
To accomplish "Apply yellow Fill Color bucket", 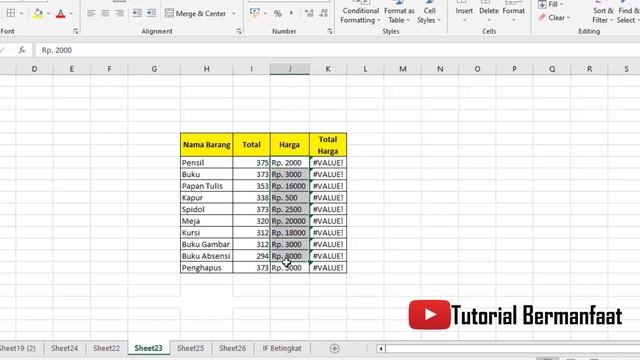I will pos(38,13).
